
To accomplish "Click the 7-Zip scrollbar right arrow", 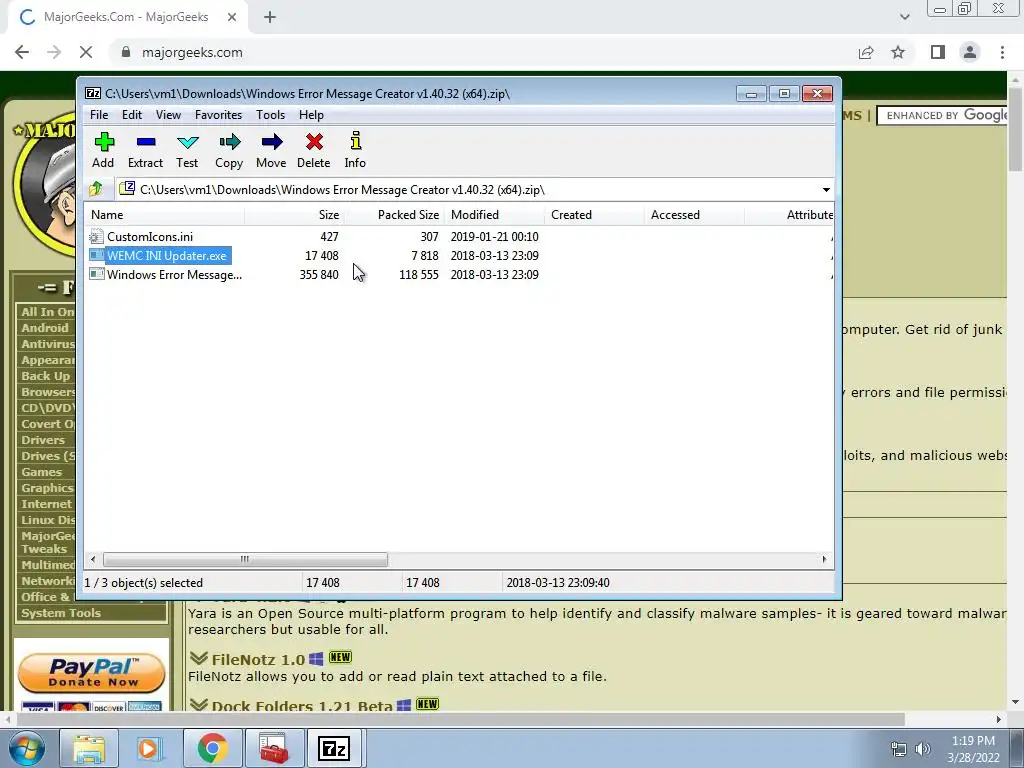I will coord(824,559).
